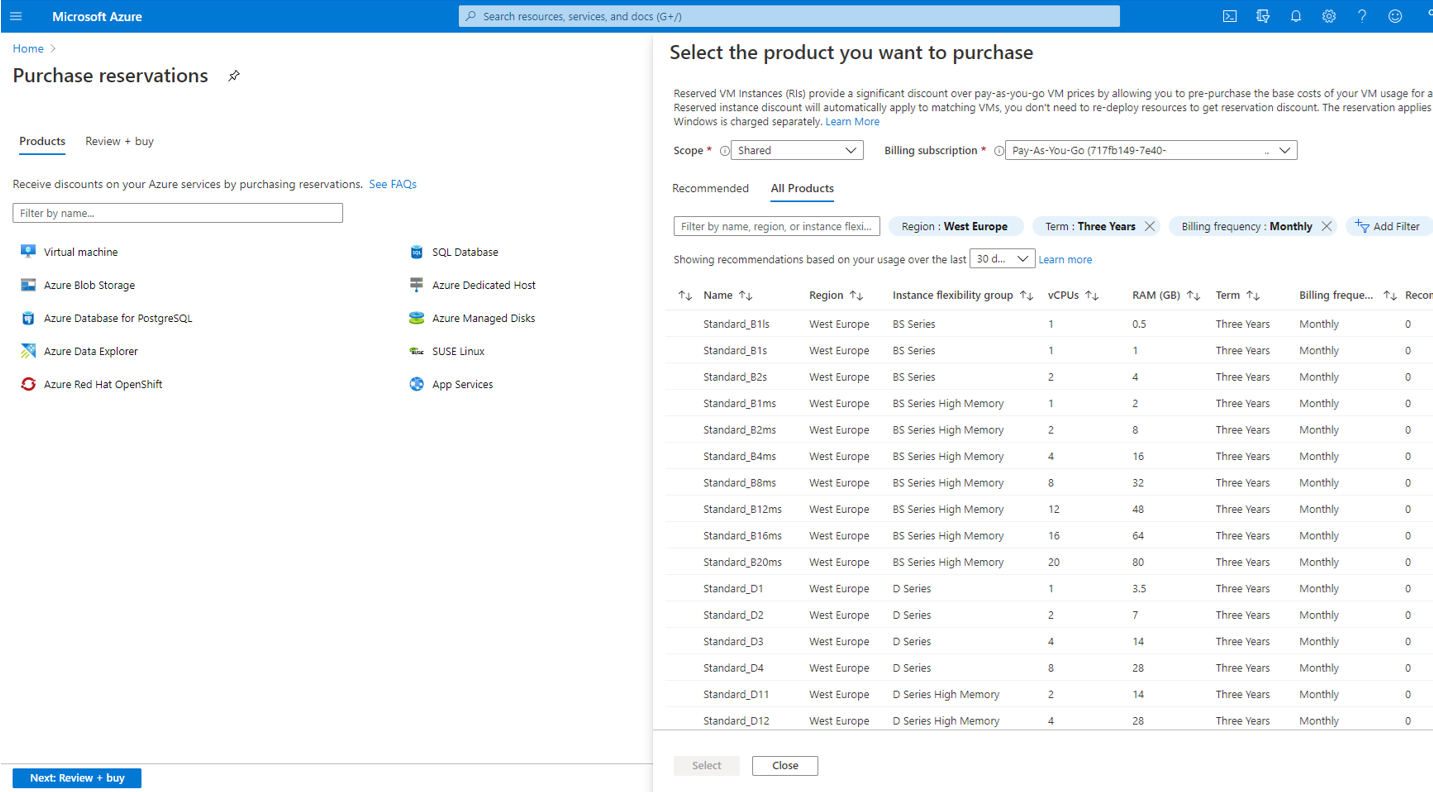Show Scope info tooltip icon

[x=724, y=151]
